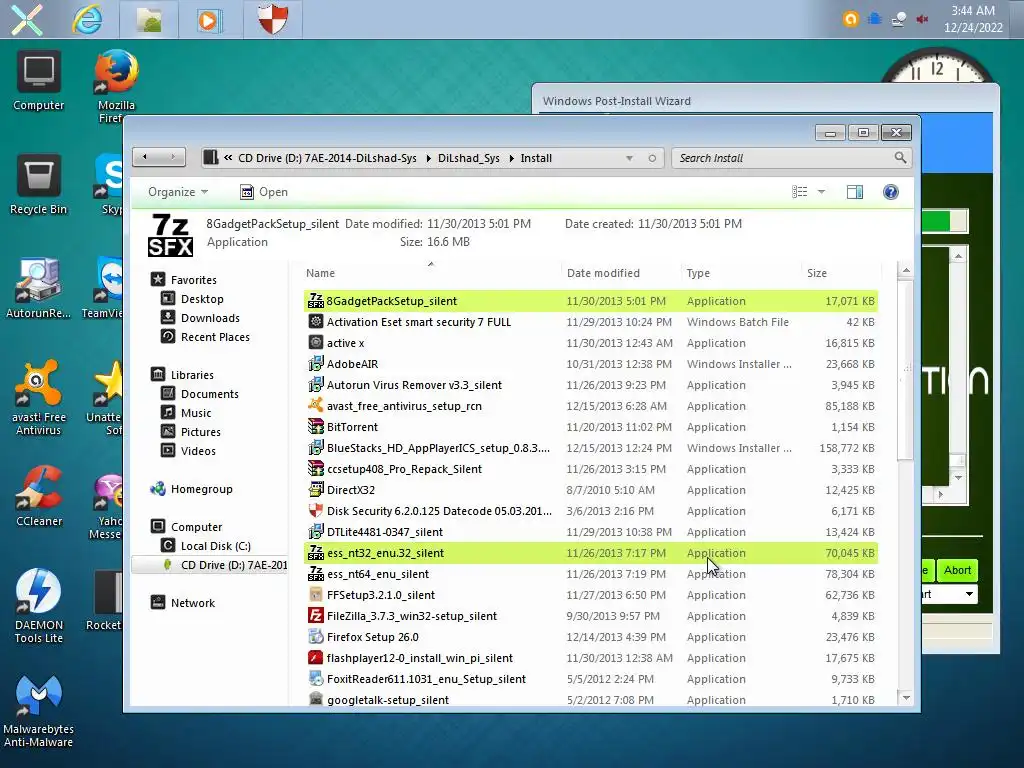Open Explorer help icon
This screenshot has height=768, width=1024.
tap(891, 191)
